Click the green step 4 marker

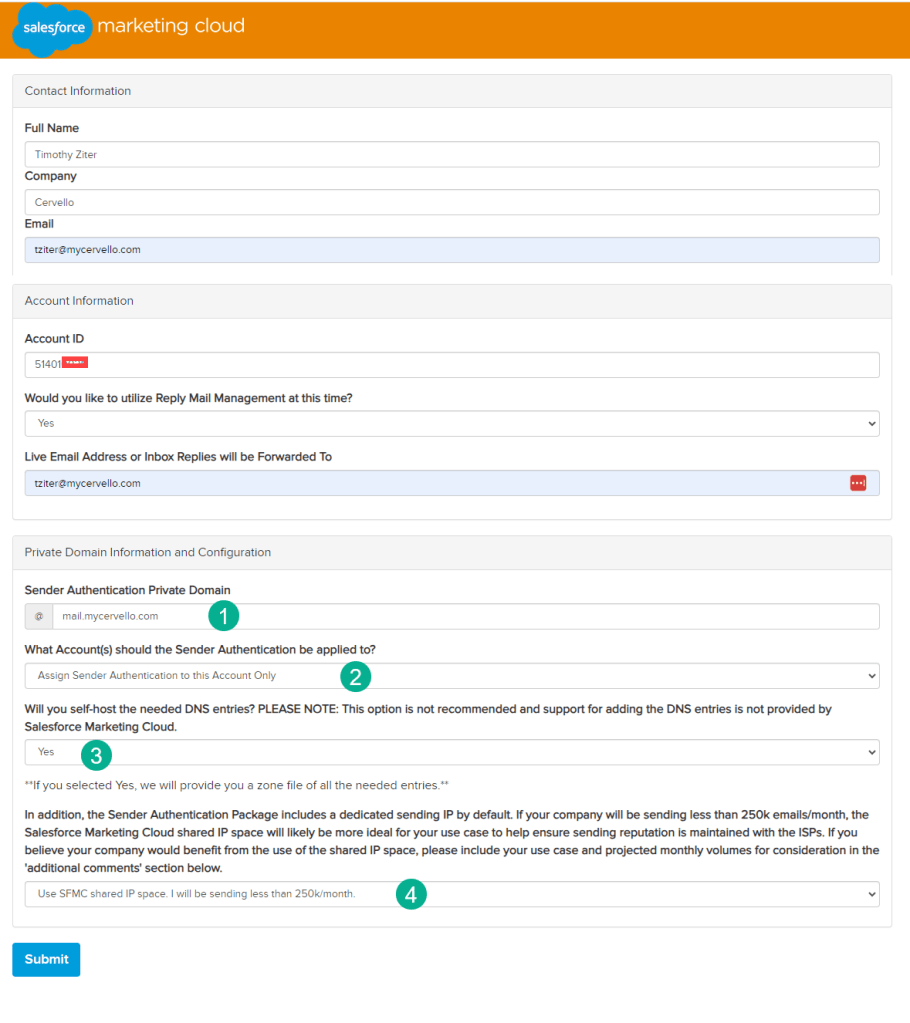[411, 894]
